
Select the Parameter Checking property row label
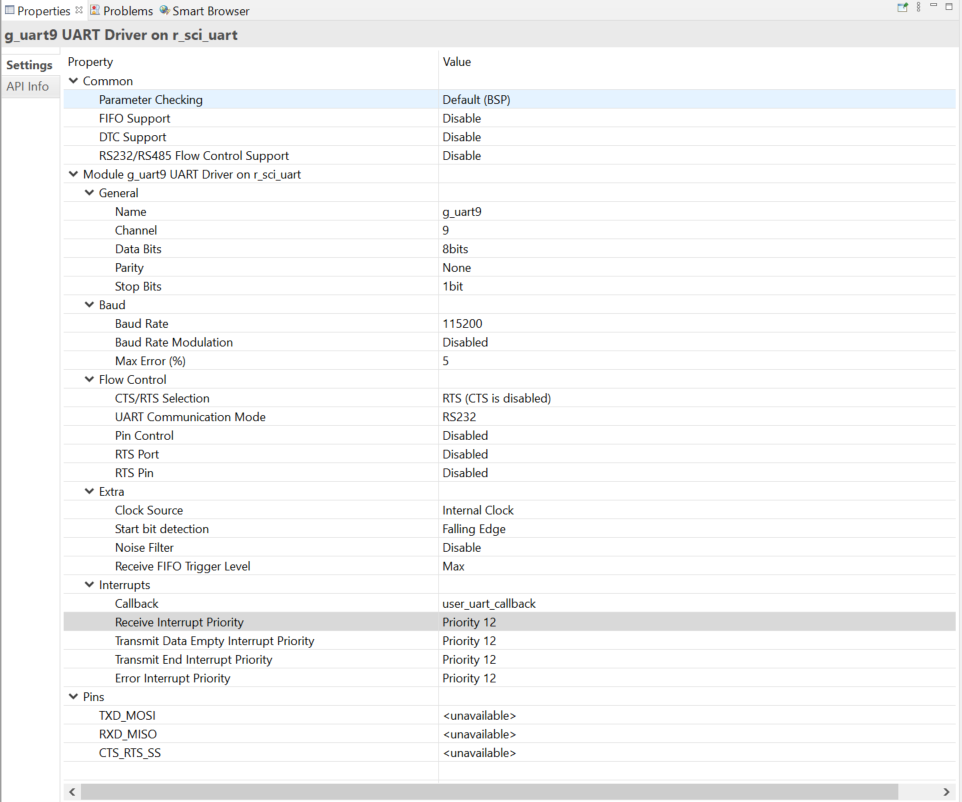pyautogui.click(x=150, y=99)
